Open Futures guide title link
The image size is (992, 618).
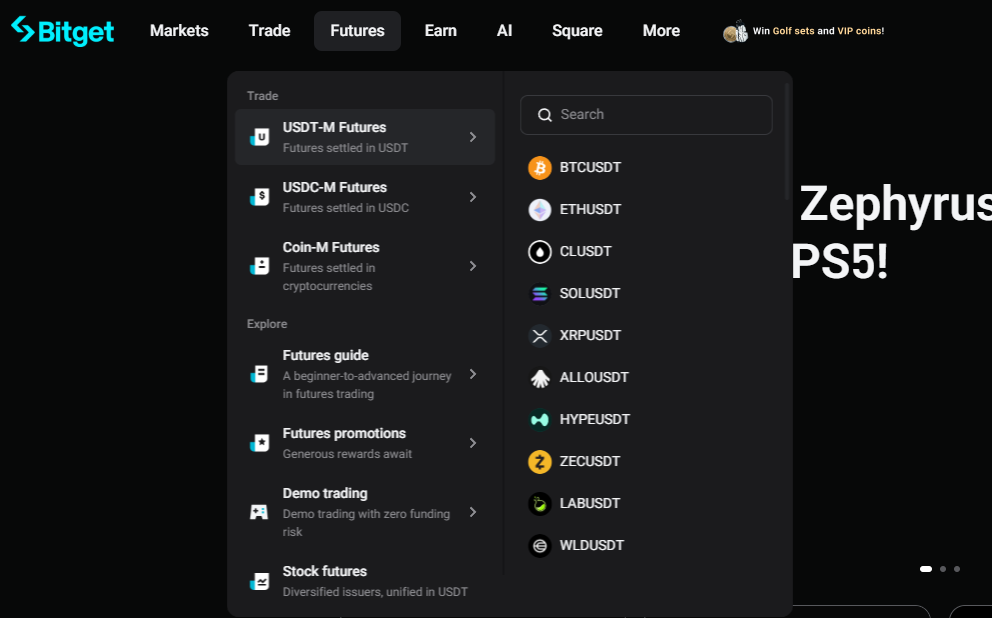tap(325, 355)
